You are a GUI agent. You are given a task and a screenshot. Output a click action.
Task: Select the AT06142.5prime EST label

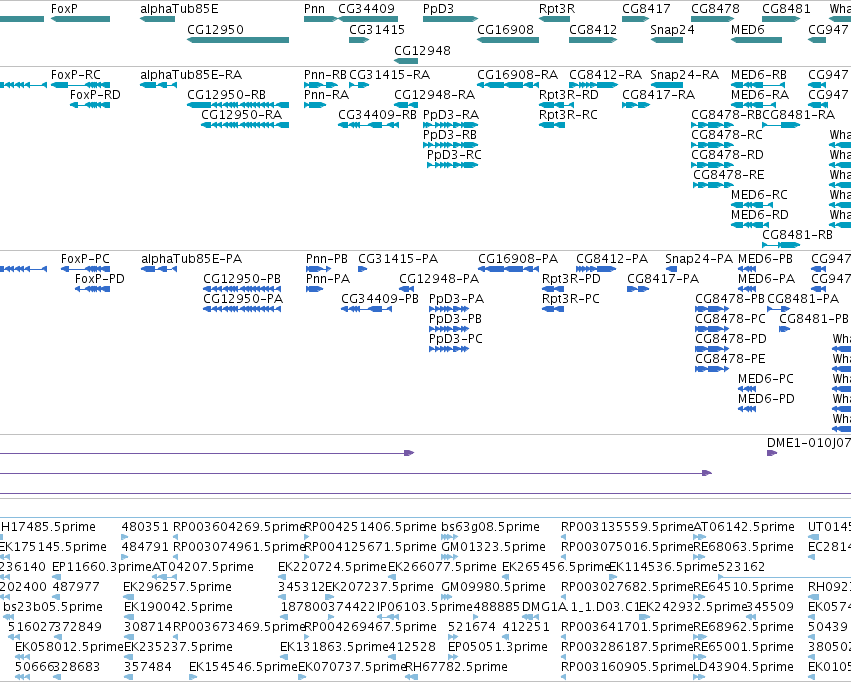point(744,526)
